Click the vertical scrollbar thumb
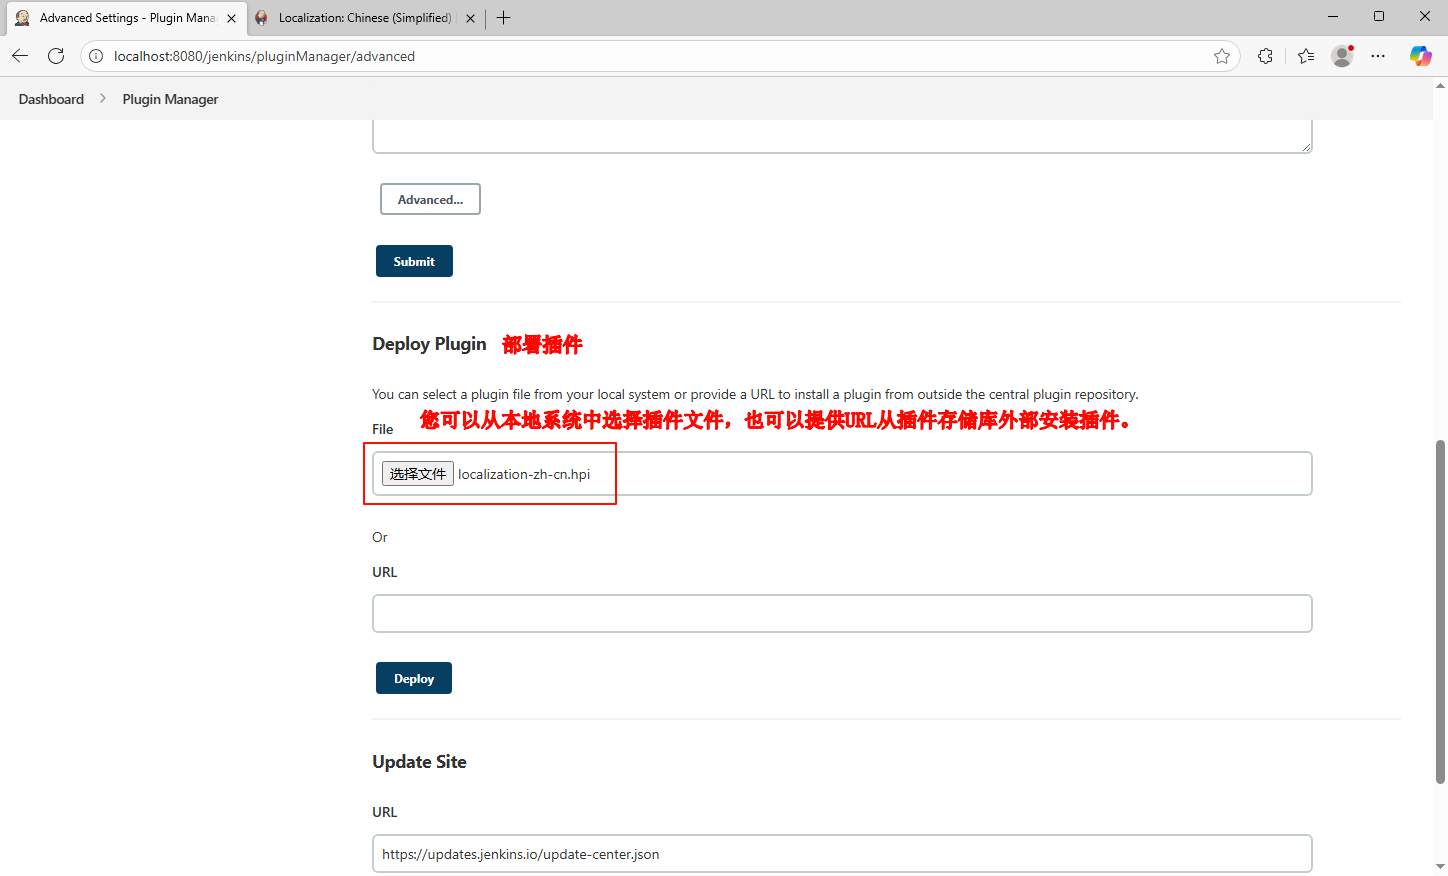 click(x=1440, y=610)
